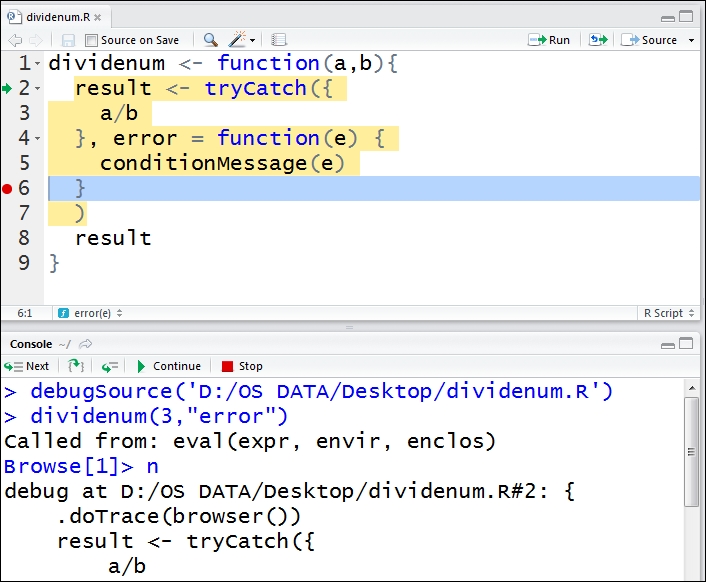Click the finish function/loop debug icon

[x=110, y=366]
